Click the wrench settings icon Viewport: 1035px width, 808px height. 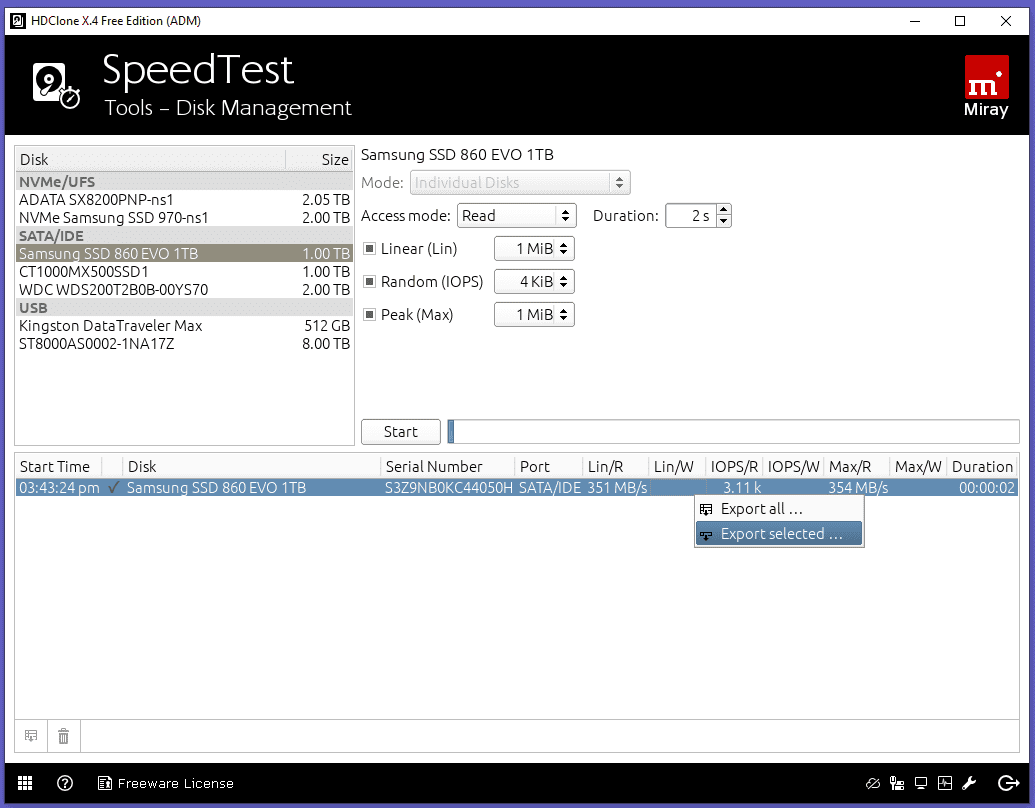pyautogui.click(x=969, y=783)
